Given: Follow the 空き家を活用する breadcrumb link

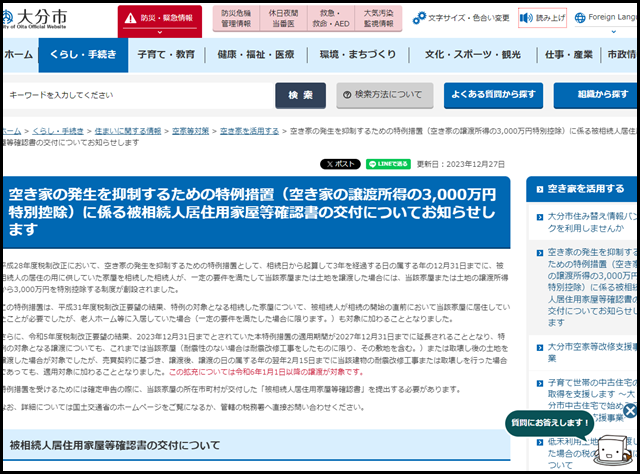Looking at the screenshot, I should [x=249, y=131].
